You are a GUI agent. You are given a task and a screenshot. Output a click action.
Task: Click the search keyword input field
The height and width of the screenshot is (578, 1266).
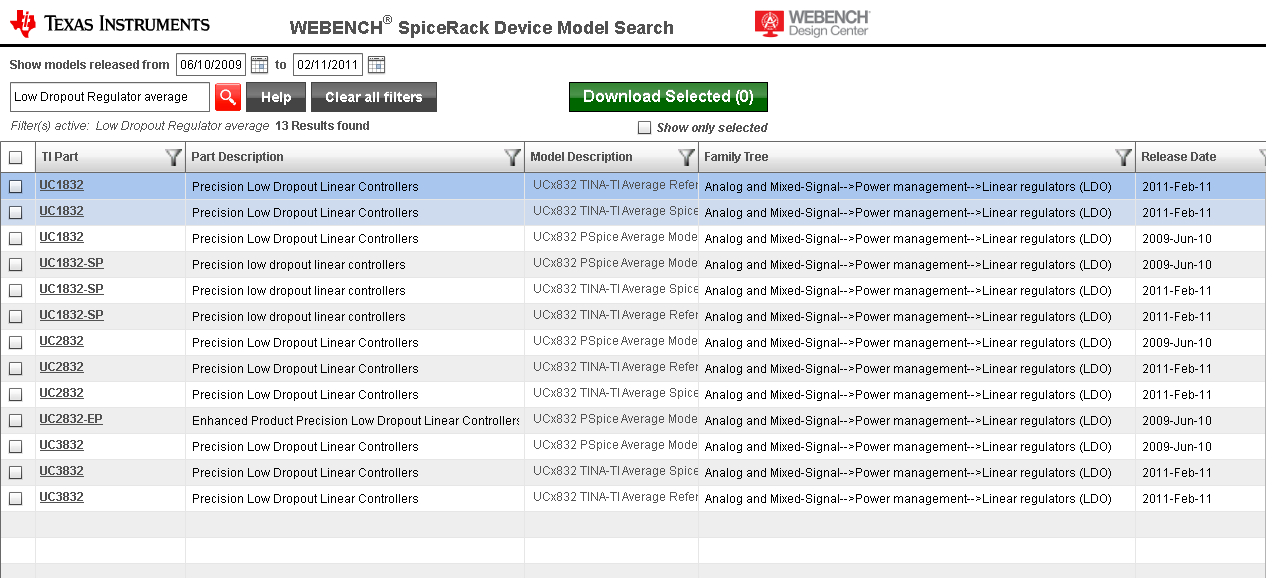[x=109, y=97]
